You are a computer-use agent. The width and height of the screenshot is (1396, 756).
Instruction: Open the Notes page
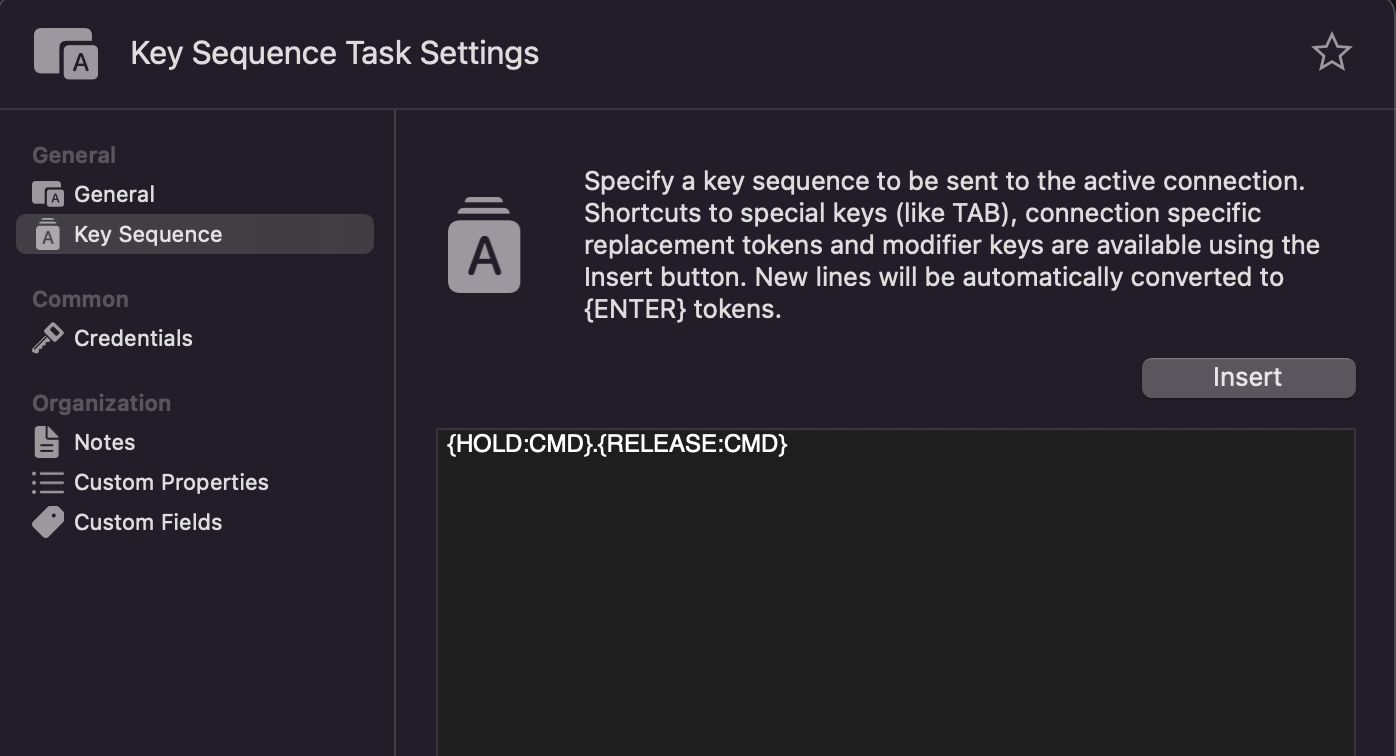click(x=104, y=442)
